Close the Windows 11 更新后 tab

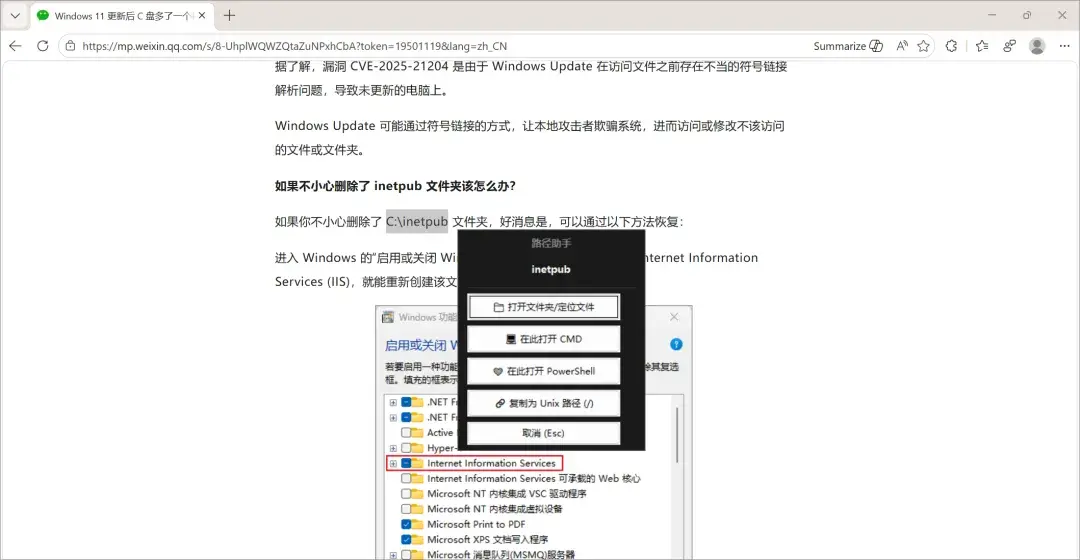202,15
